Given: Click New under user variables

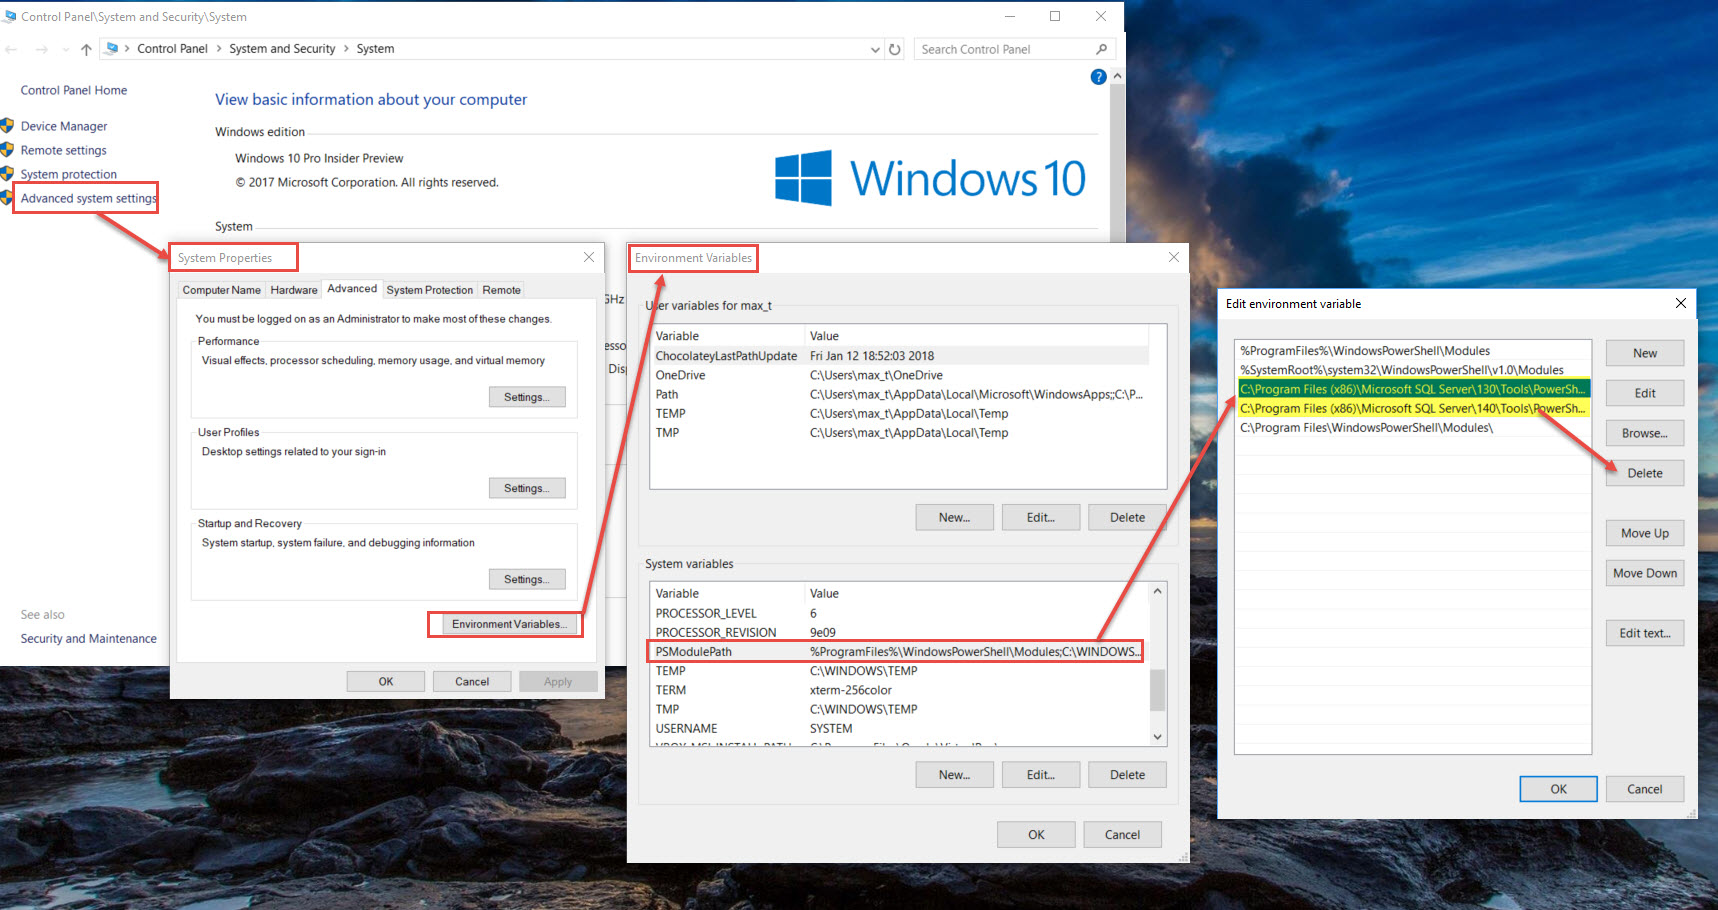Looking at the screenshot, I should [x=954, y=517].
